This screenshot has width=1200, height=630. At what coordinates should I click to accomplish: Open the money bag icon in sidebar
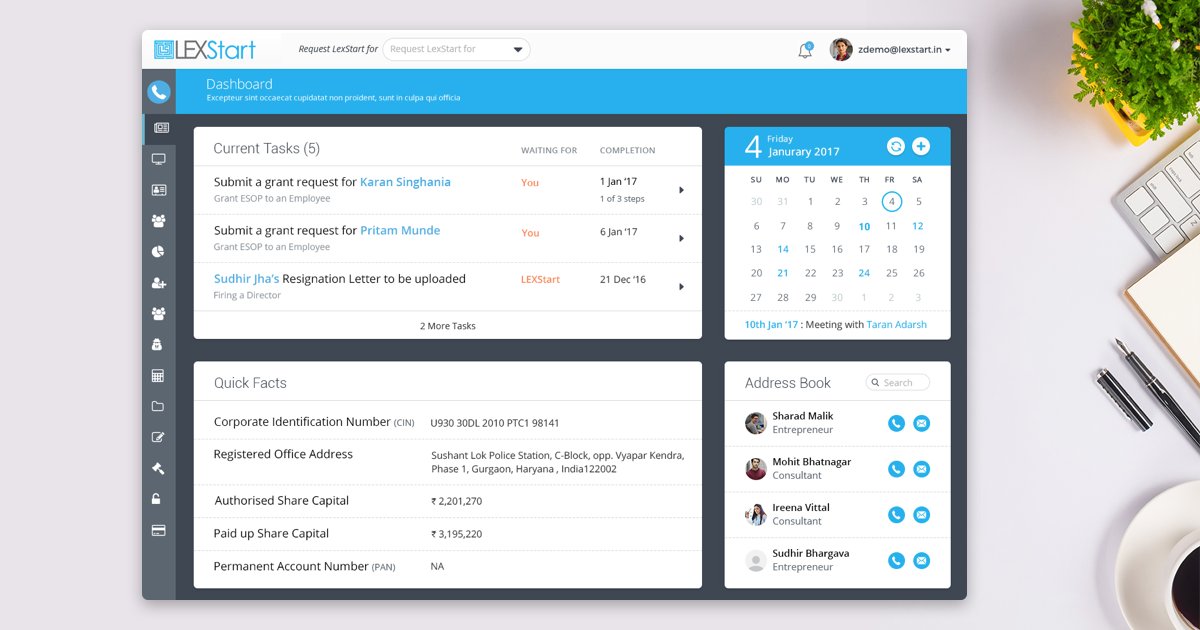click(158, 345)
